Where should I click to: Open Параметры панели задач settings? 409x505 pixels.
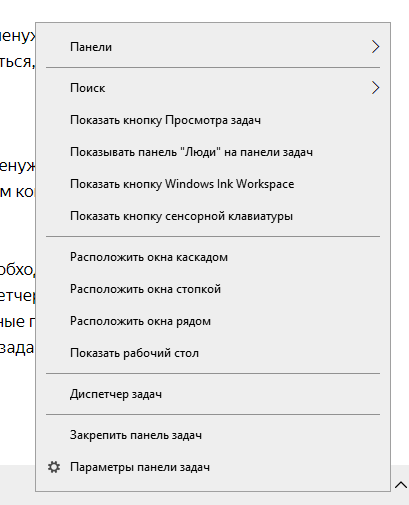213,467
